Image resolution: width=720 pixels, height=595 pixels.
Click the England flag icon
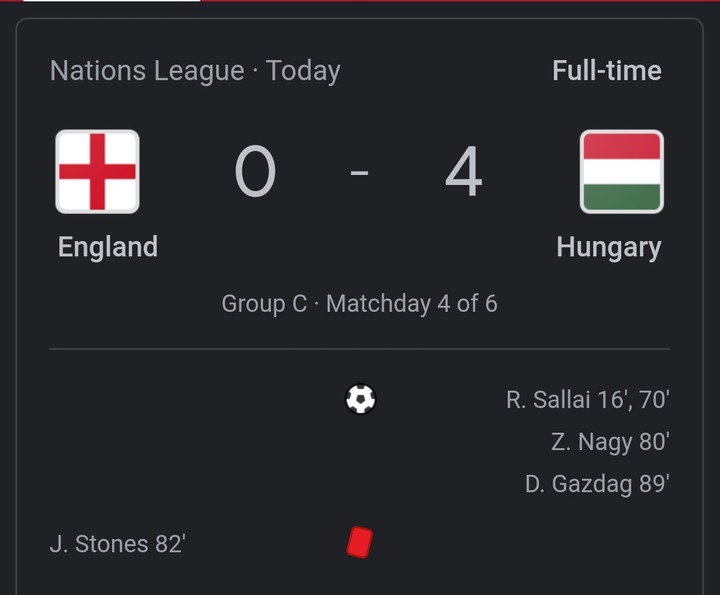coord(97,172)
